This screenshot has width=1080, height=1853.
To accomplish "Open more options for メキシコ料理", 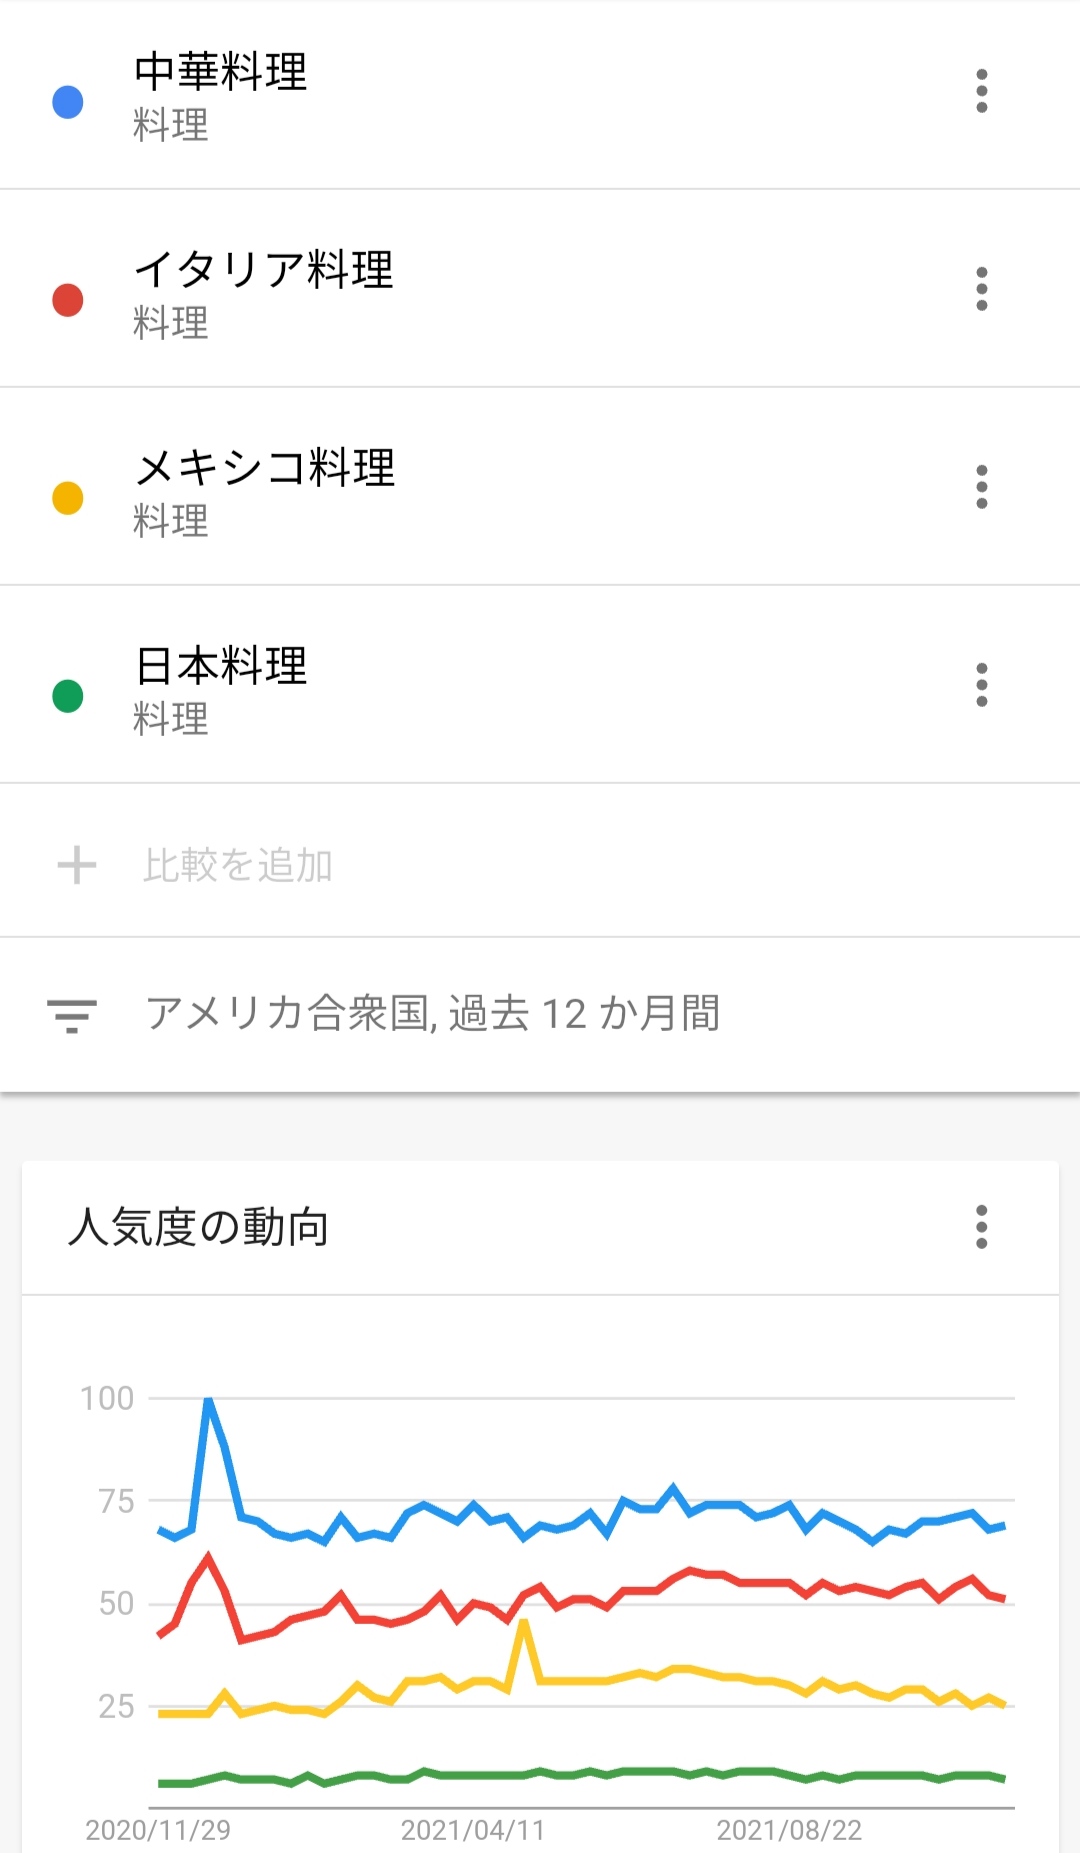I will [x=981, y=487].
